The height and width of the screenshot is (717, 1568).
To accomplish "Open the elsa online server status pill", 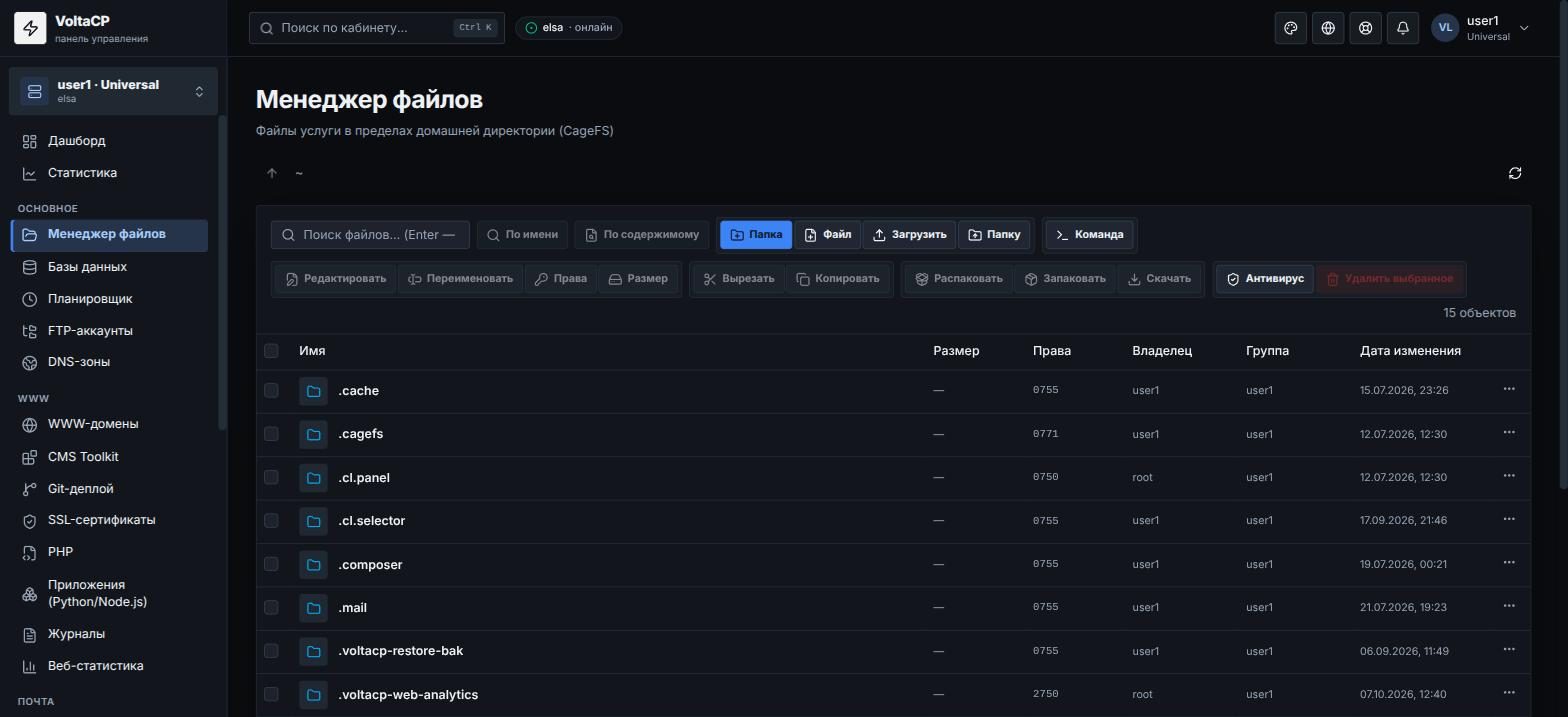I will (569, 28).
